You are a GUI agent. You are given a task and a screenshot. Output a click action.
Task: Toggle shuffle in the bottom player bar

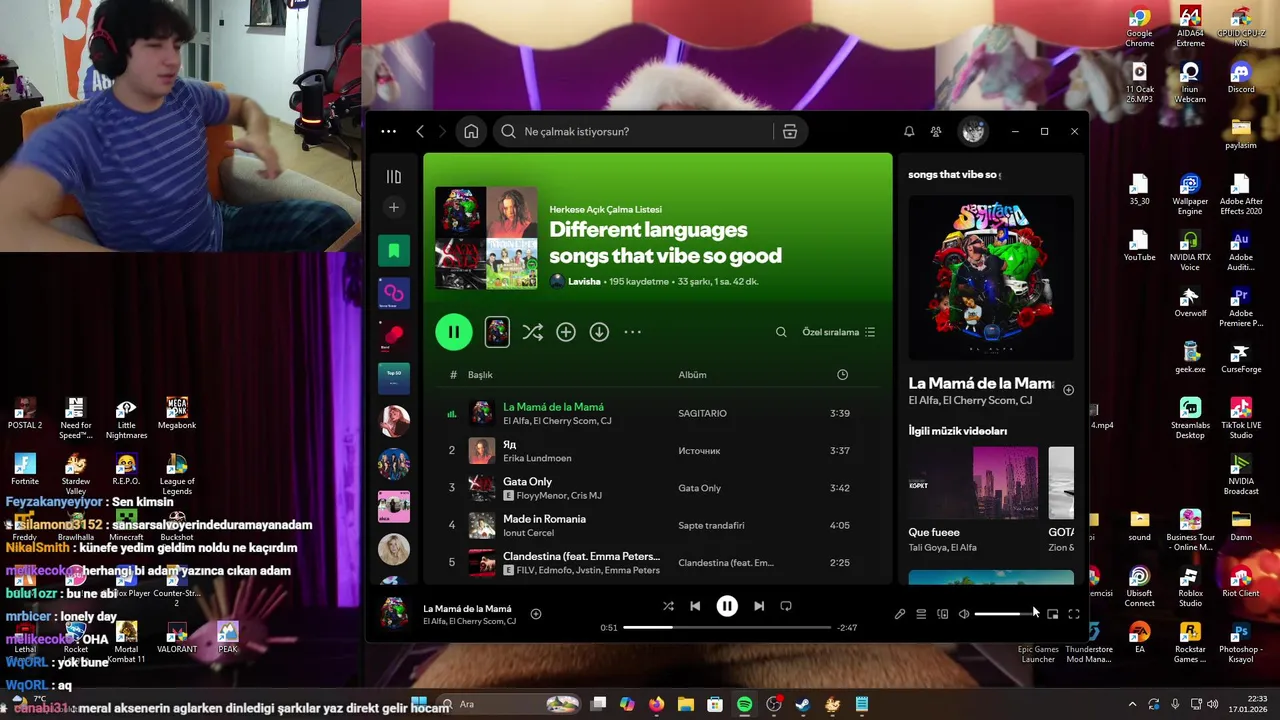point(668,606)
